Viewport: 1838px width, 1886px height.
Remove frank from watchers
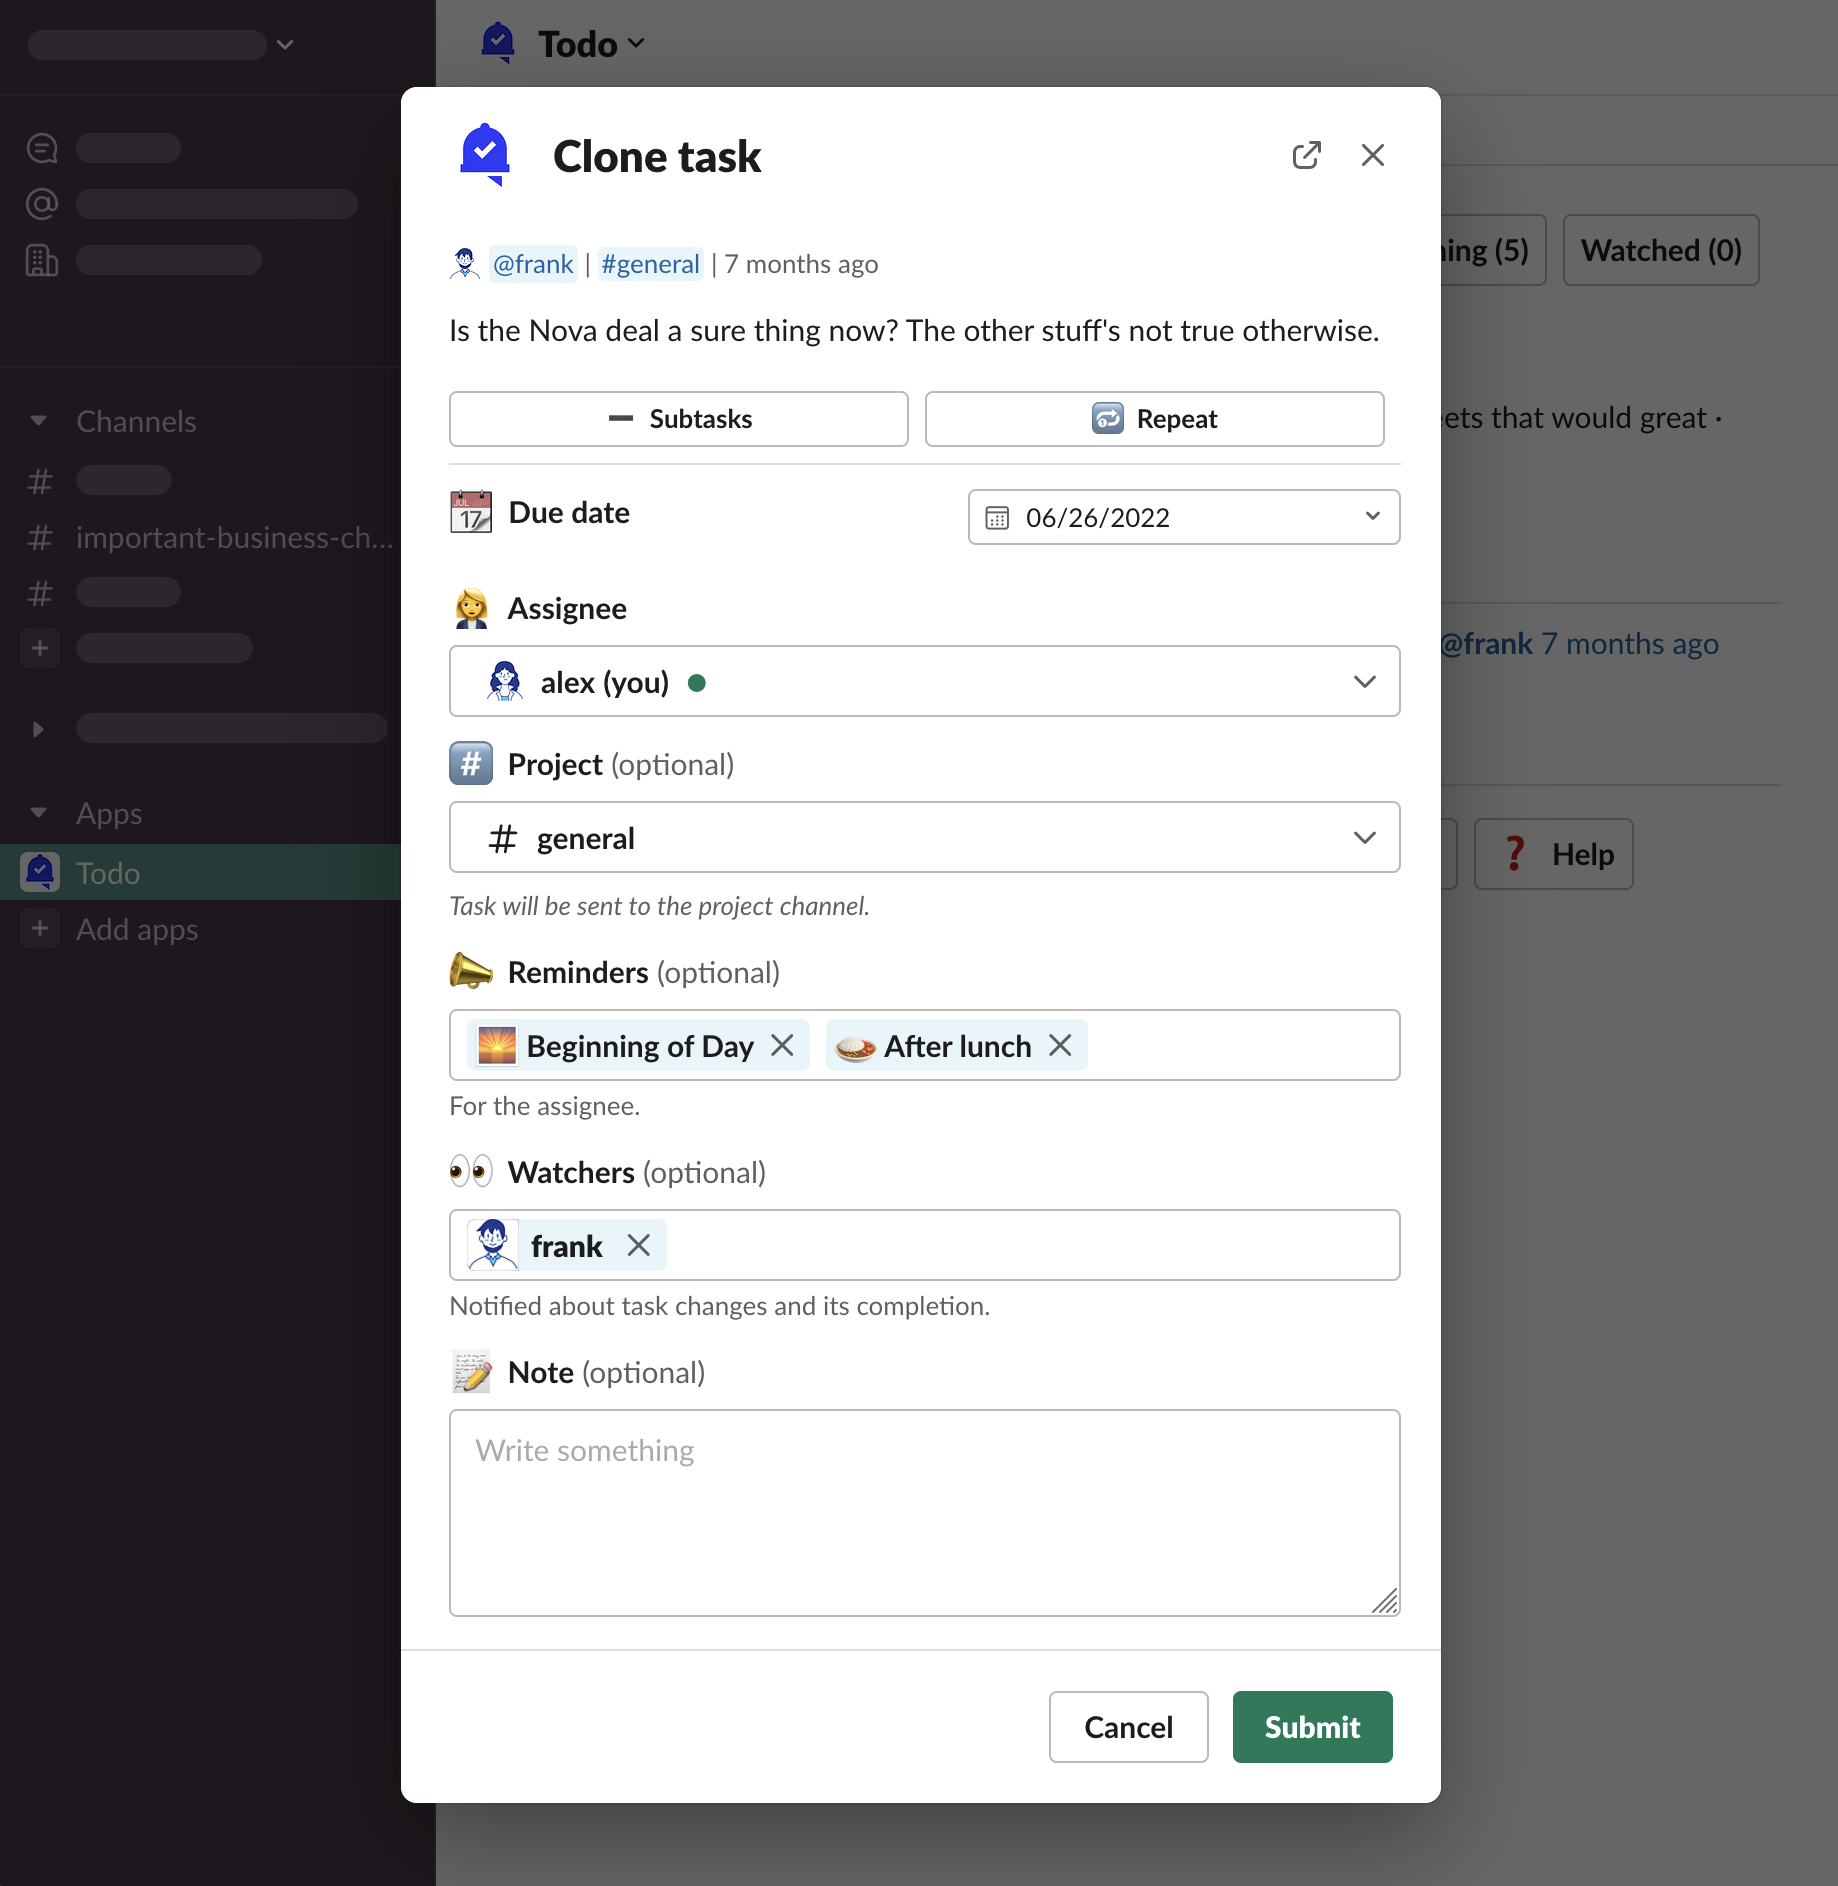pos(638,1245)
